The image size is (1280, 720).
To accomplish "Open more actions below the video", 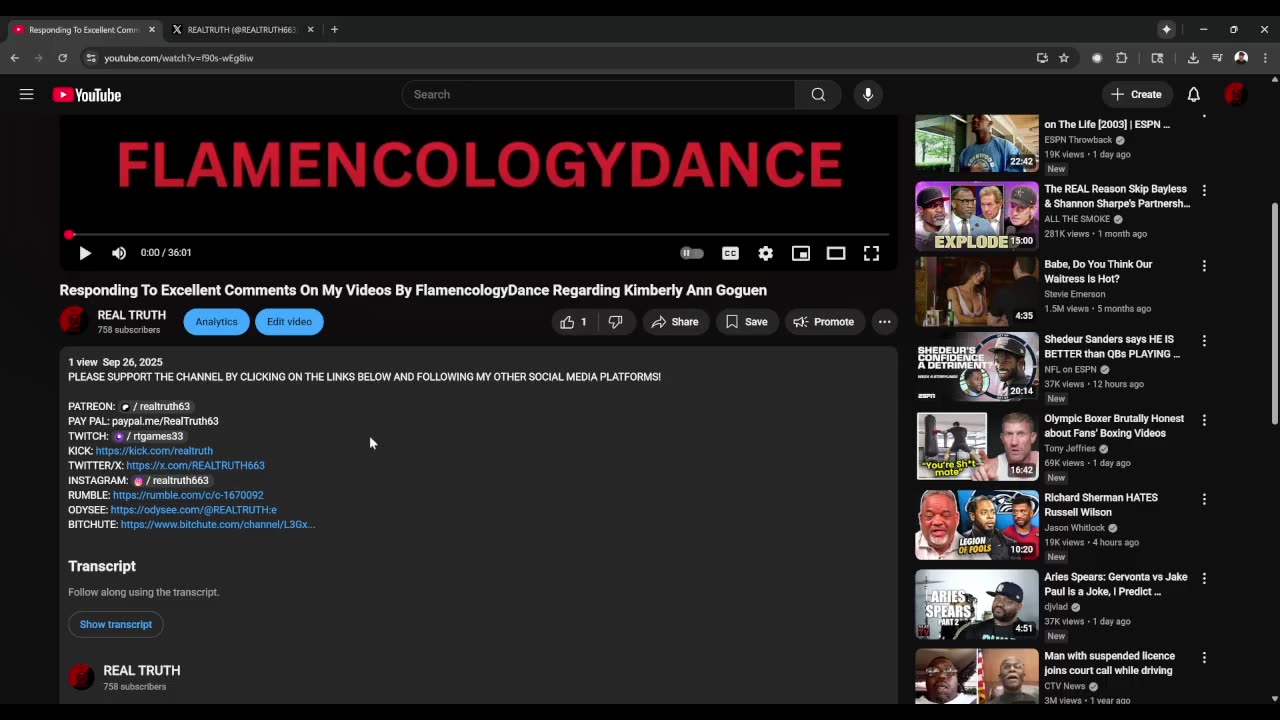I will 884,322.
